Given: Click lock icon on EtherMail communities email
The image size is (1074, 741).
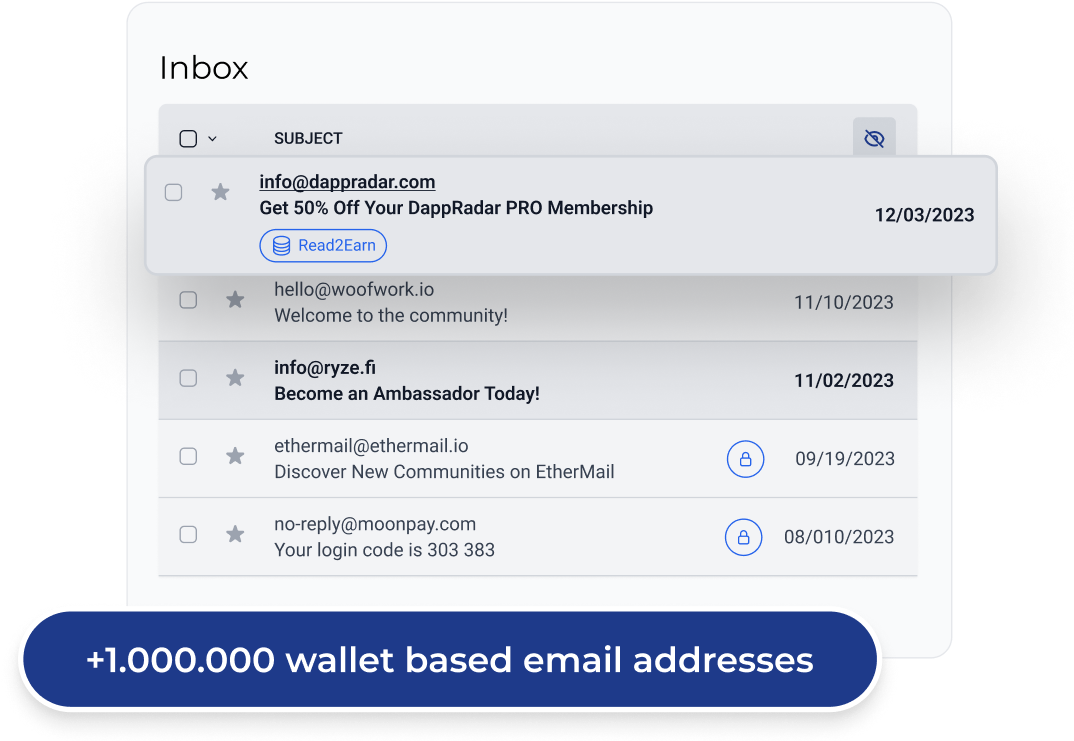Looking at the screenshot, I should point(745,459).
